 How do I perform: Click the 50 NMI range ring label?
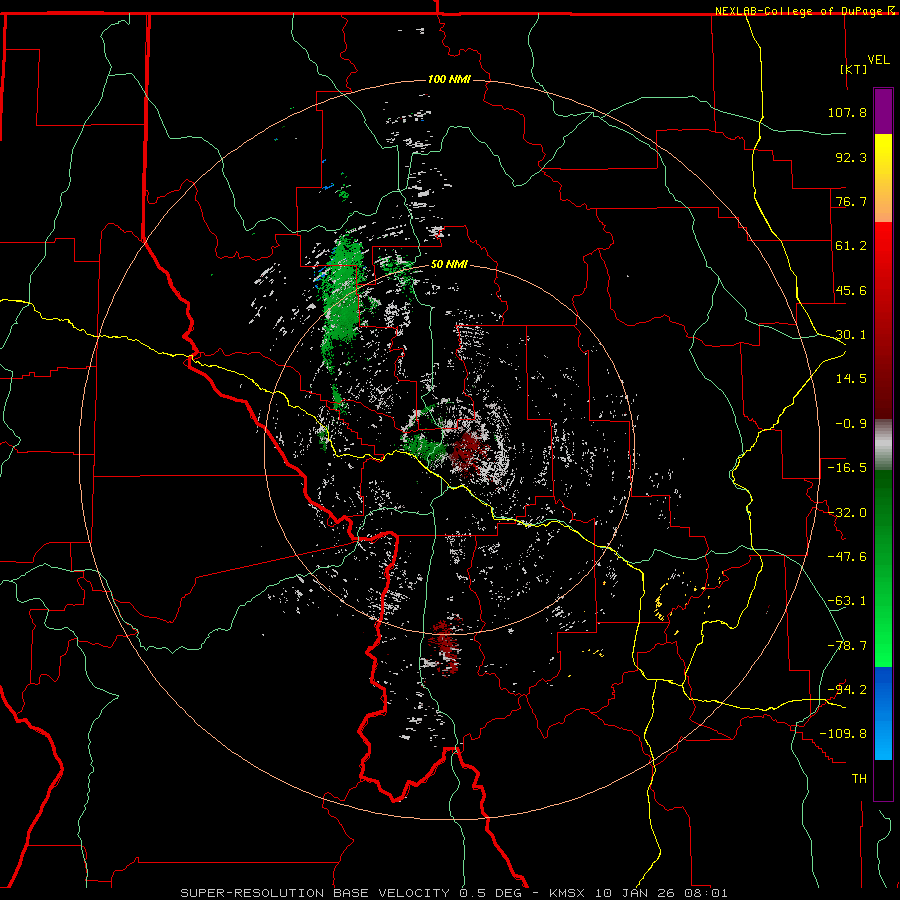coord(449,265)
